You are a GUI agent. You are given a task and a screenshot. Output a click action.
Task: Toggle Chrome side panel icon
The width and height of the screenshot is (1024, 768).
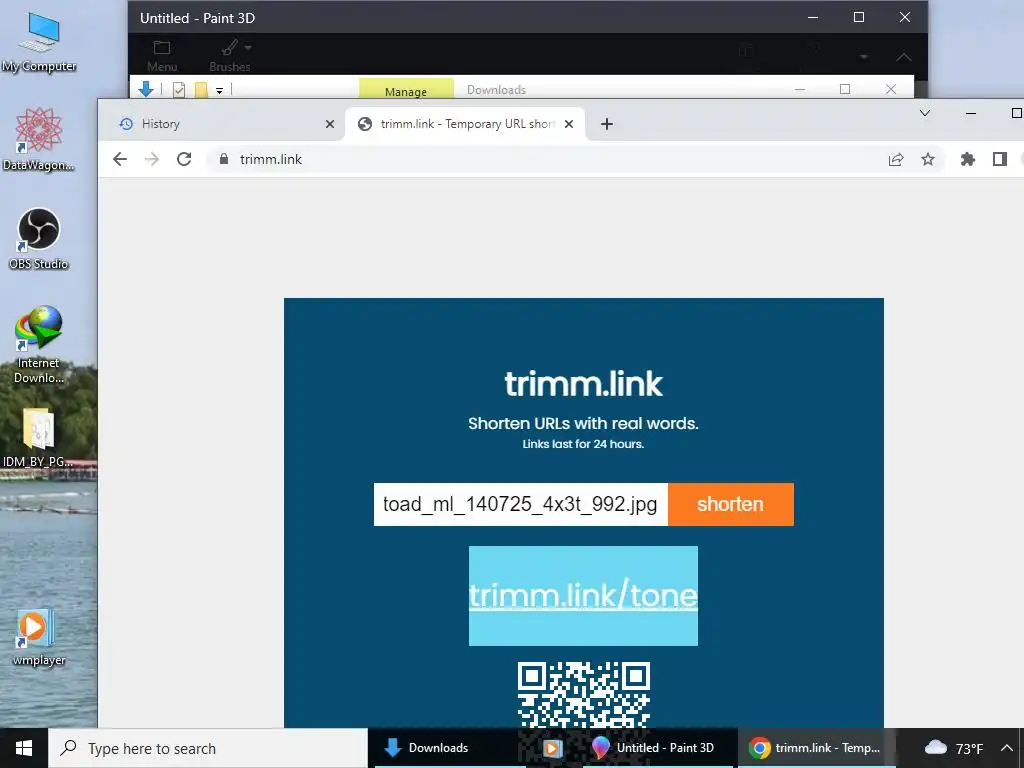(x=1000, y=159)
